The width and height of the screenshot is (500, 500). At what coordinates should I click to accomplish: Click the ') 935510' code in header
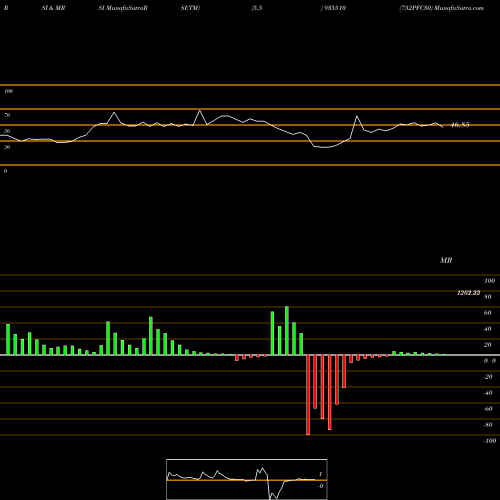point(333,8)
